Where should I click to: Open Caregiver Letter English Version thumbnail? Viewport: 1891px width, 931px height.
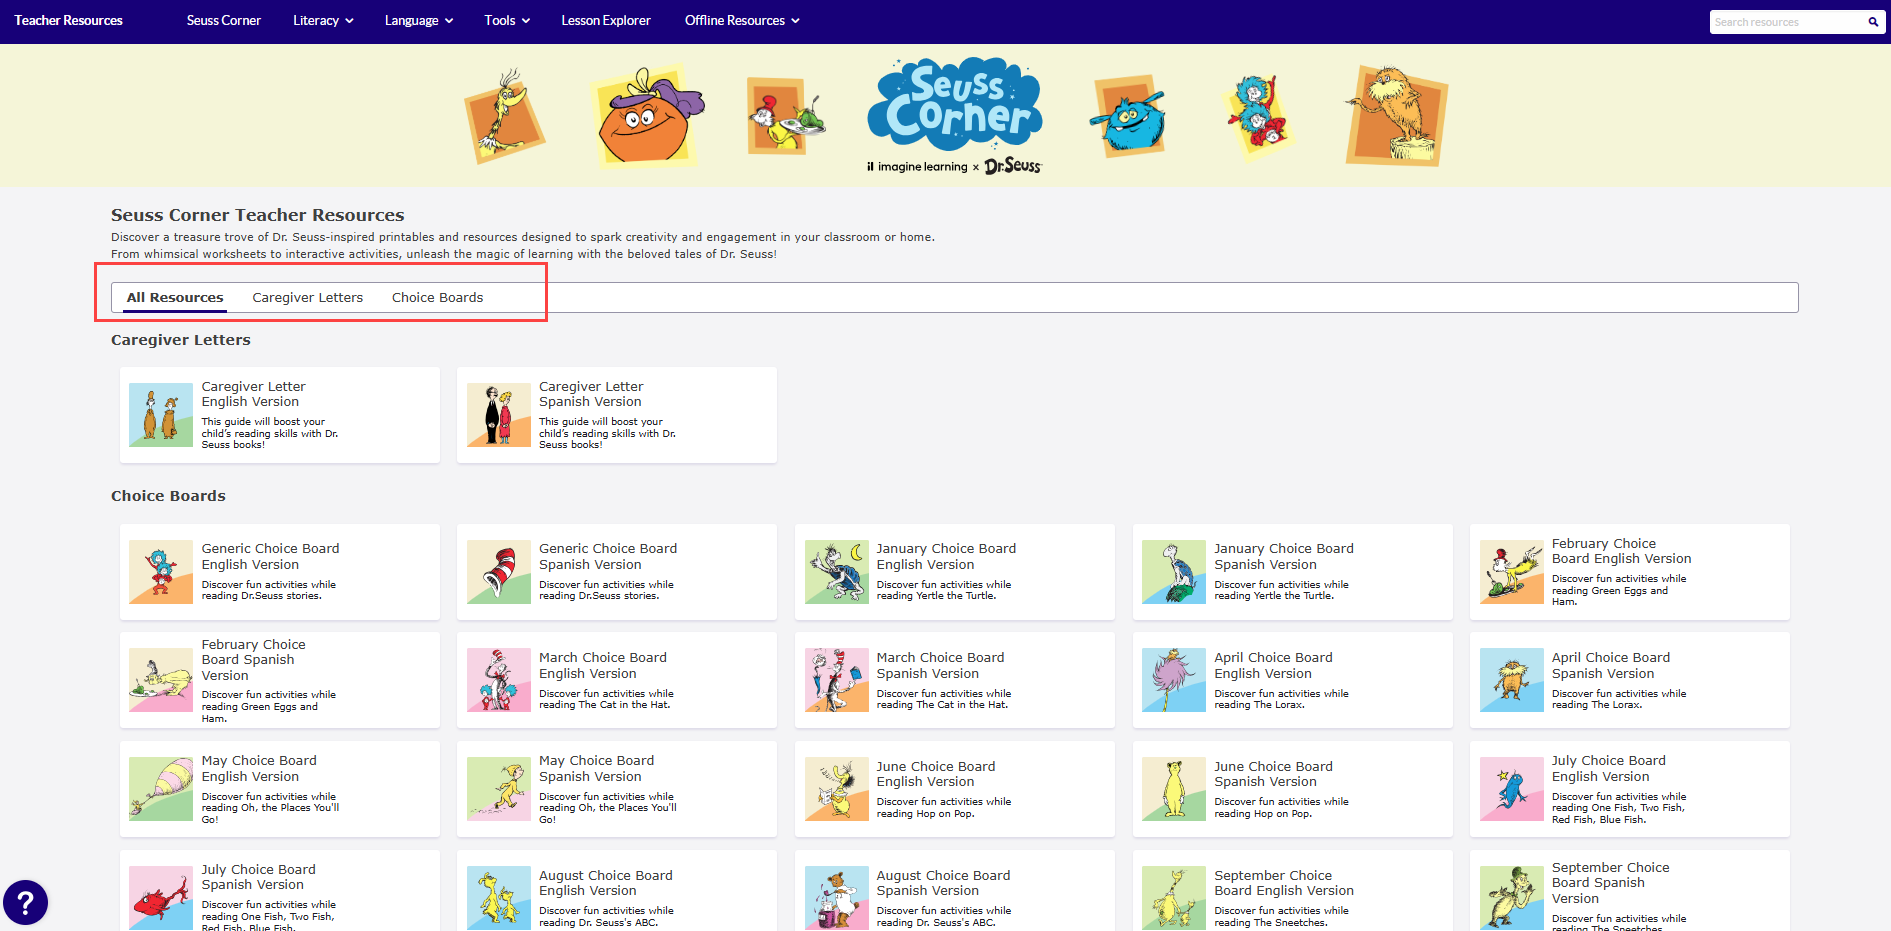(x=161, y=415)
